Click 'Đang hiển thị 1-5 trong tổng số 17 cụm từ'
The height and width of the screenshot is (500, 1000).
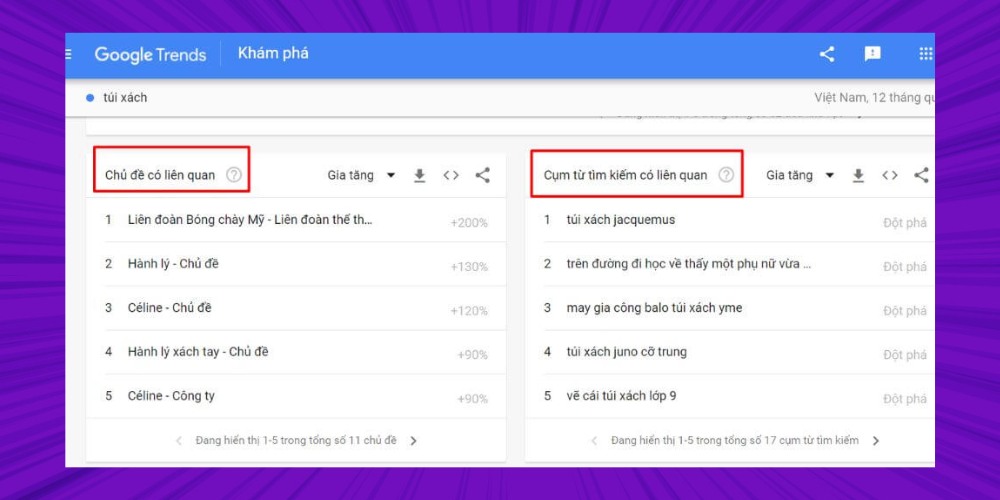735,441
